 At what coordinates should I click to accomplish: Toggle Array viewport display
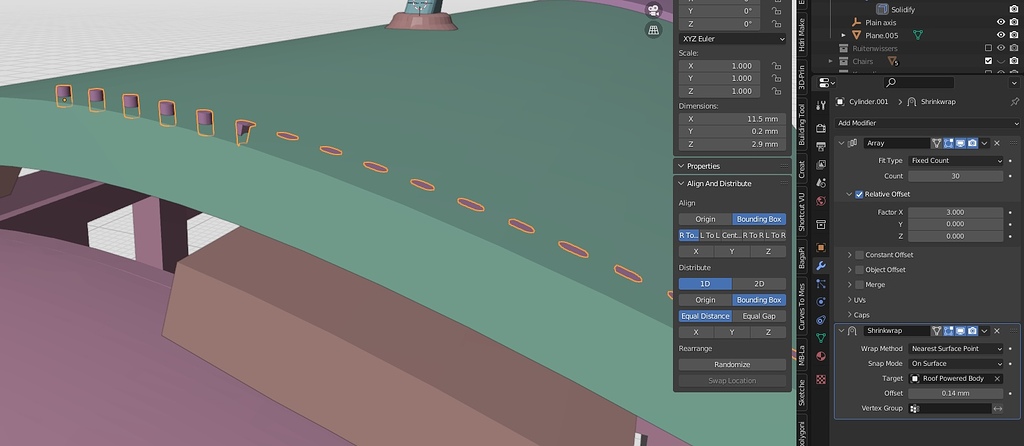[x=960, y=143]
